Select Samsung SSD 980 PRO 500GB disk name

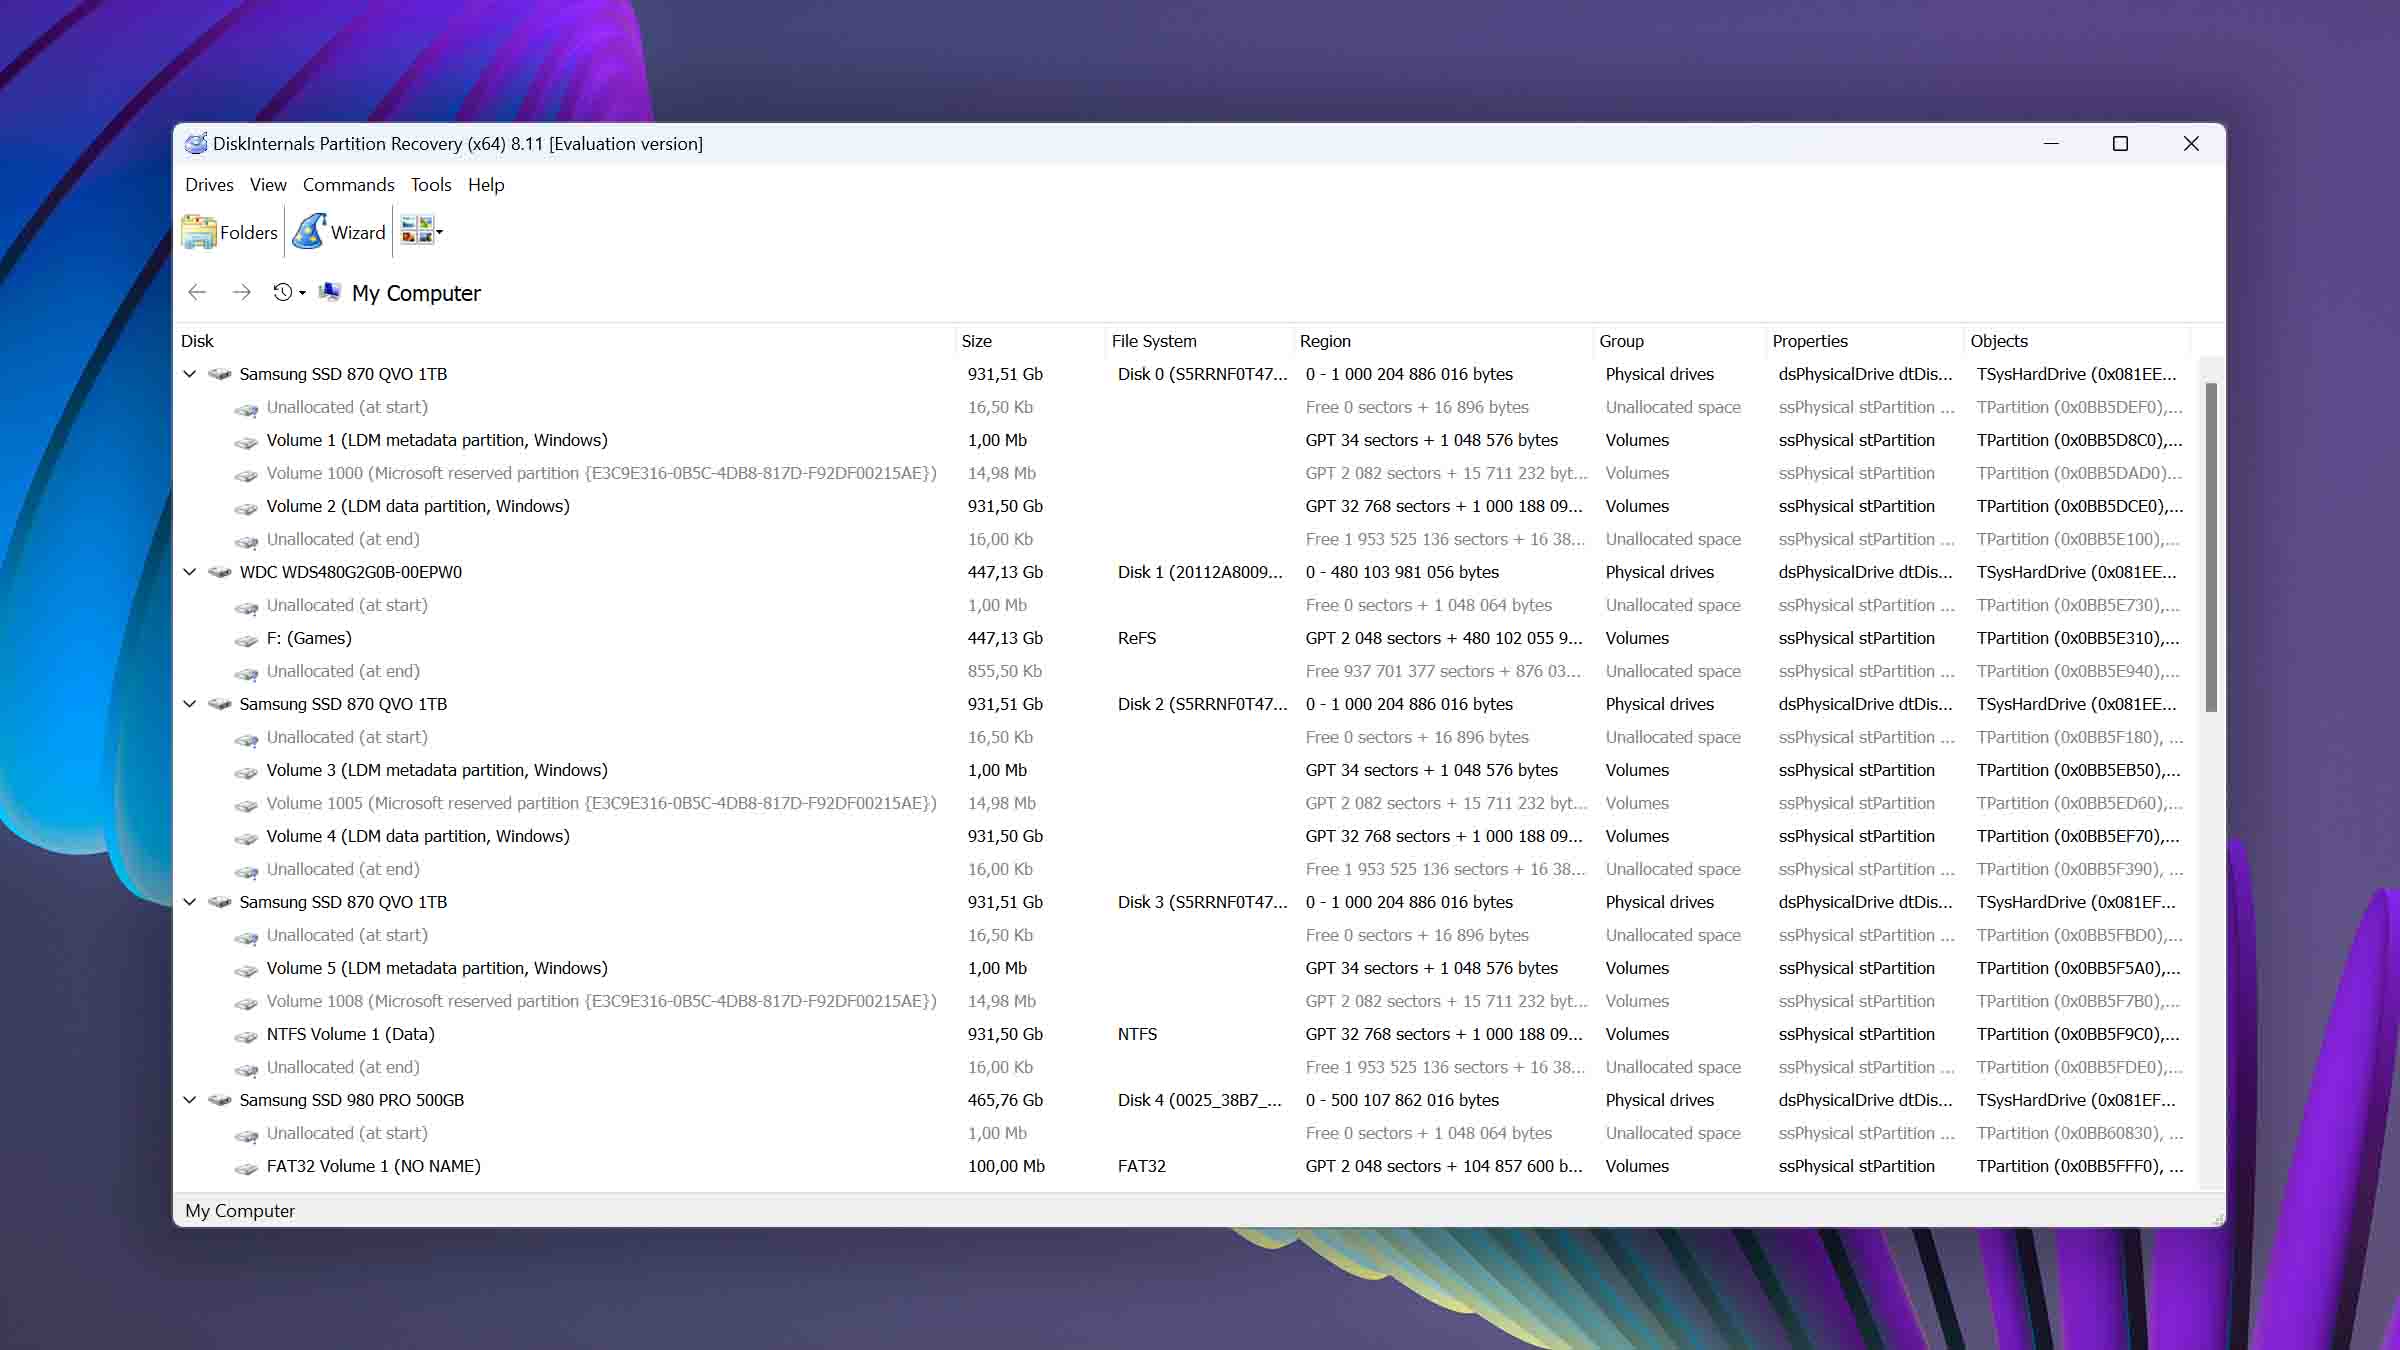click(351, 1100)
